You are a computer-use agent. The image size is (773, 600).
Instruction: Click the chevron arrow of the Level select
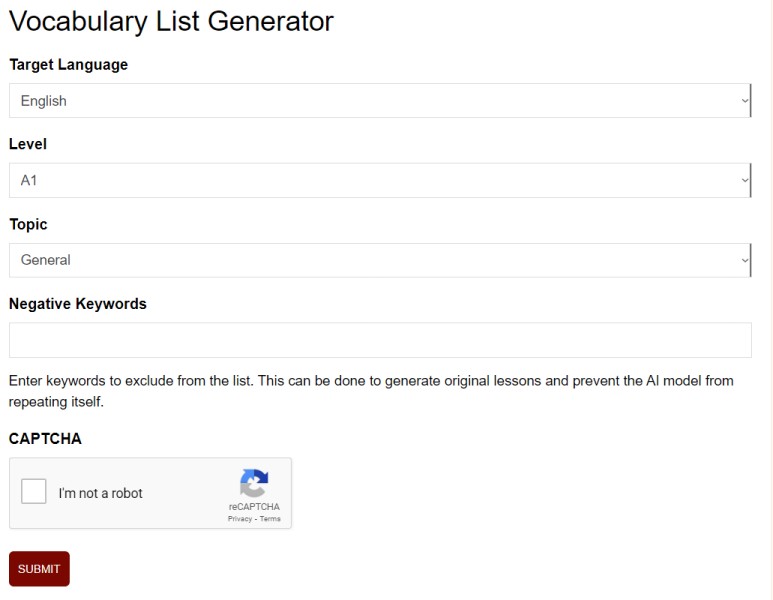point(744,180)
